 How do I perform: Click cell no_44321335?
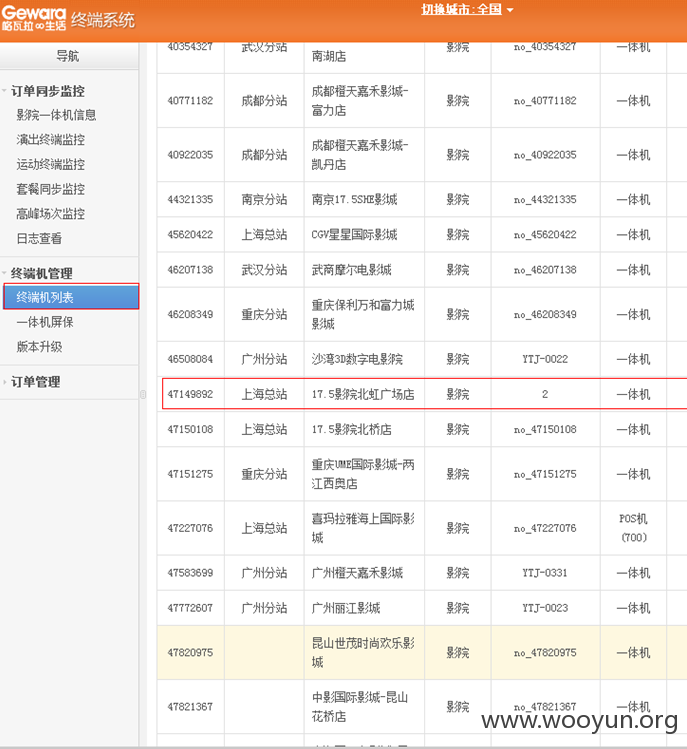point(545,199)
